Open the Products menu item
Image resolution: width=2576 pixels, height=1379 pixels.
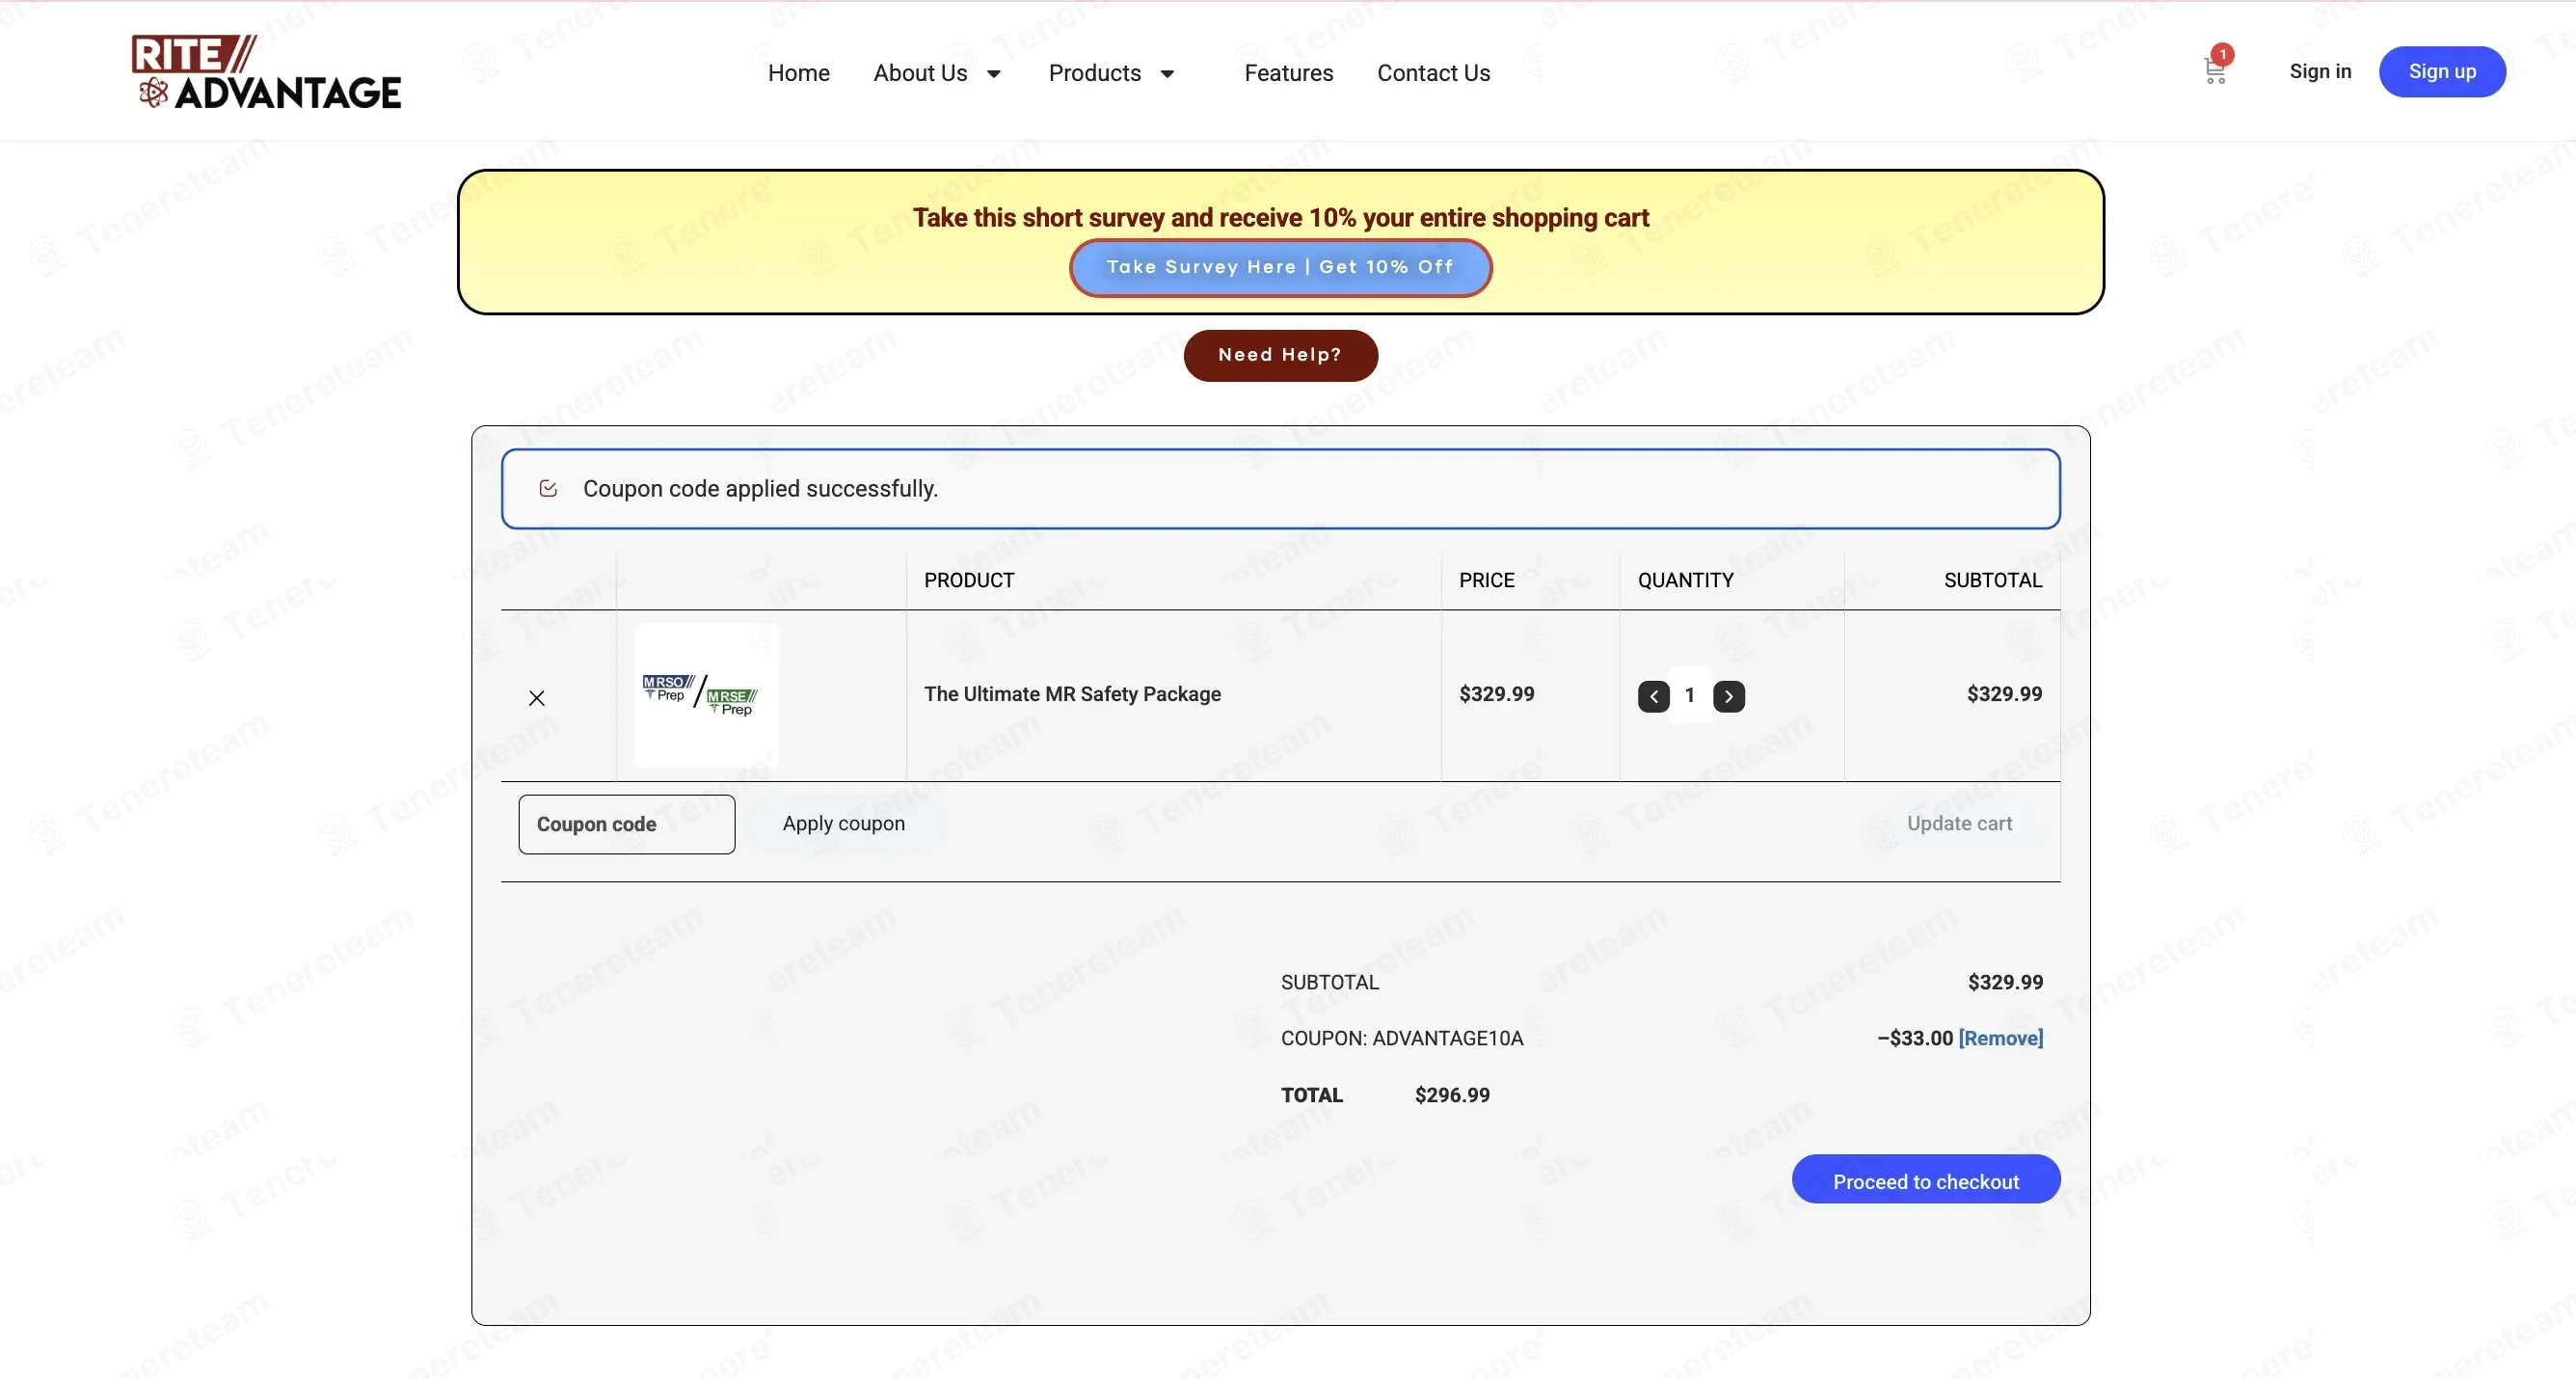coord(1095,73)
